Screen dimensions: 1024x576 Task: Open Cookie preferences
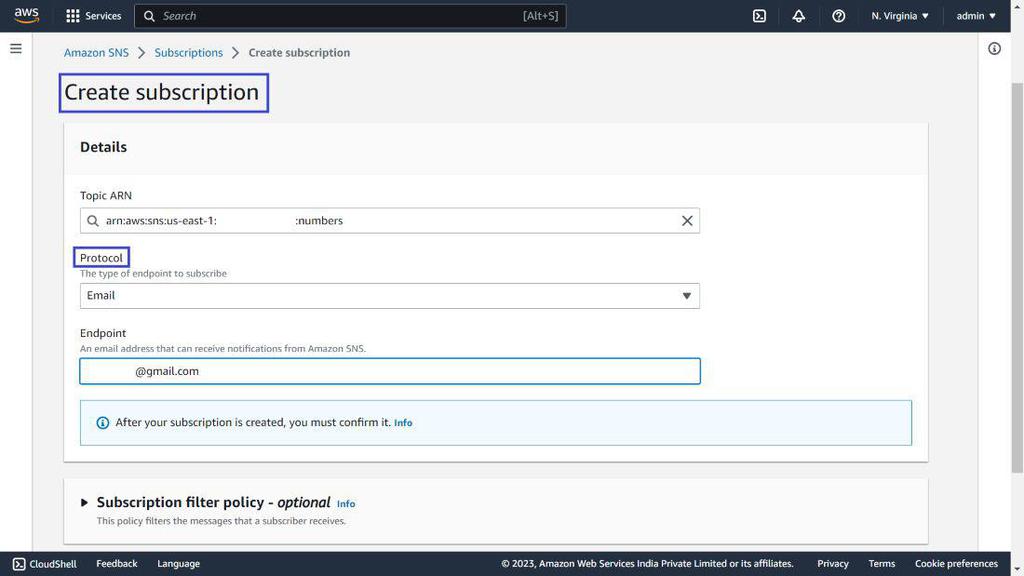(x=956, y=564)
